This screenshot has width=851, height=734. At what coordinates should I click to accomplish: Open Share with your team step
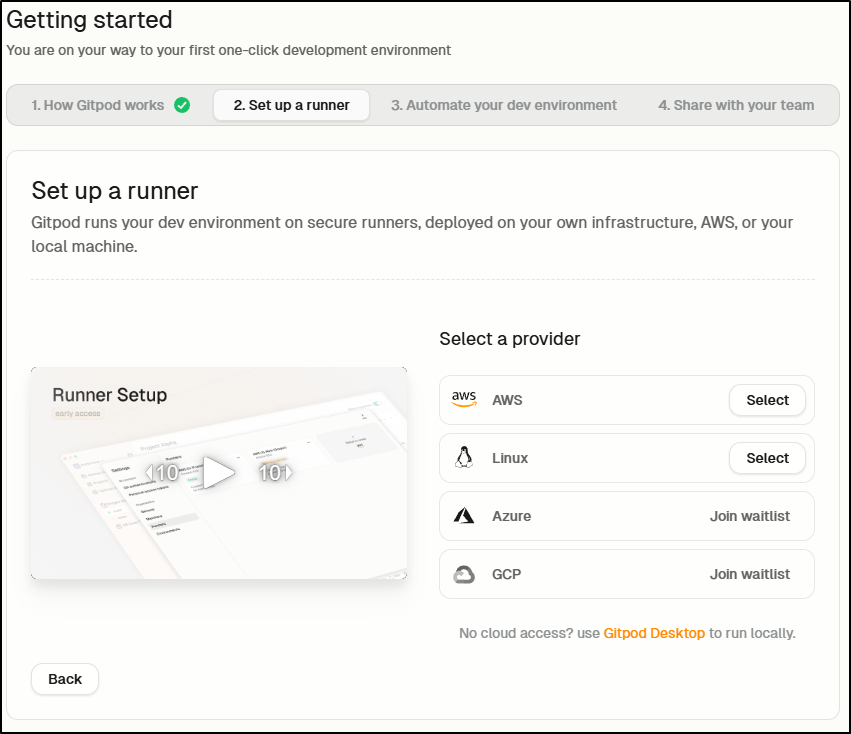pos(736,105)
